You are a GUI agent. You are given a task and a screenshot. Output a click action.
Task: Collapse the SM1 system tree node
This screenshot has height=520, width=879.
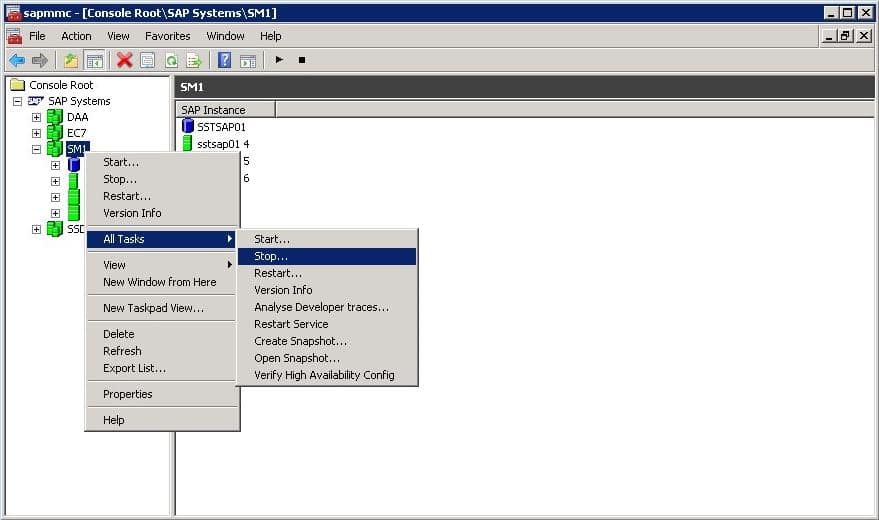point(37,149)
